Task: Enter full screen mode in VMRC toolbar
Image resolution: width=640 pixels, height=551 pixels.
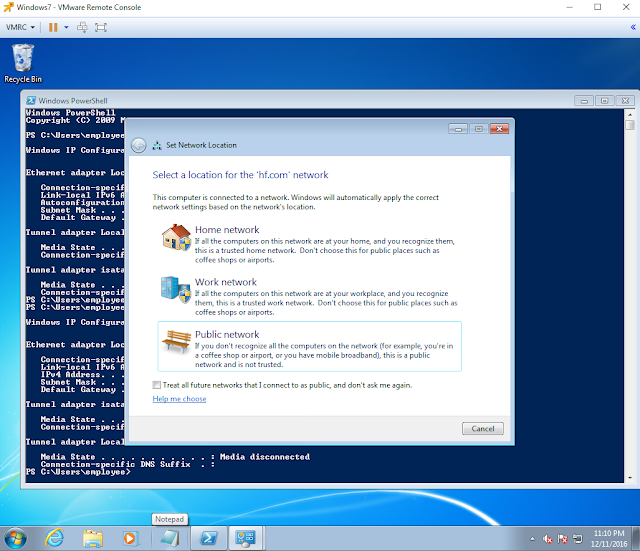Action: 101,27
